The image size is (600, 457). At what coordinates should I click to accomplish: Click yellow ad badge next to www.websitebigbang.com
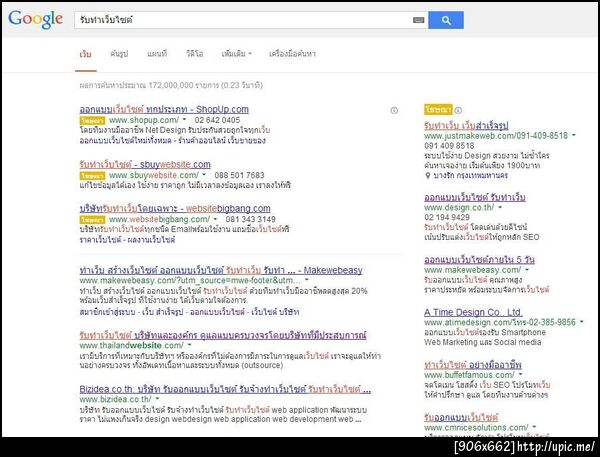pyautogui.click(x=92, y=220)
